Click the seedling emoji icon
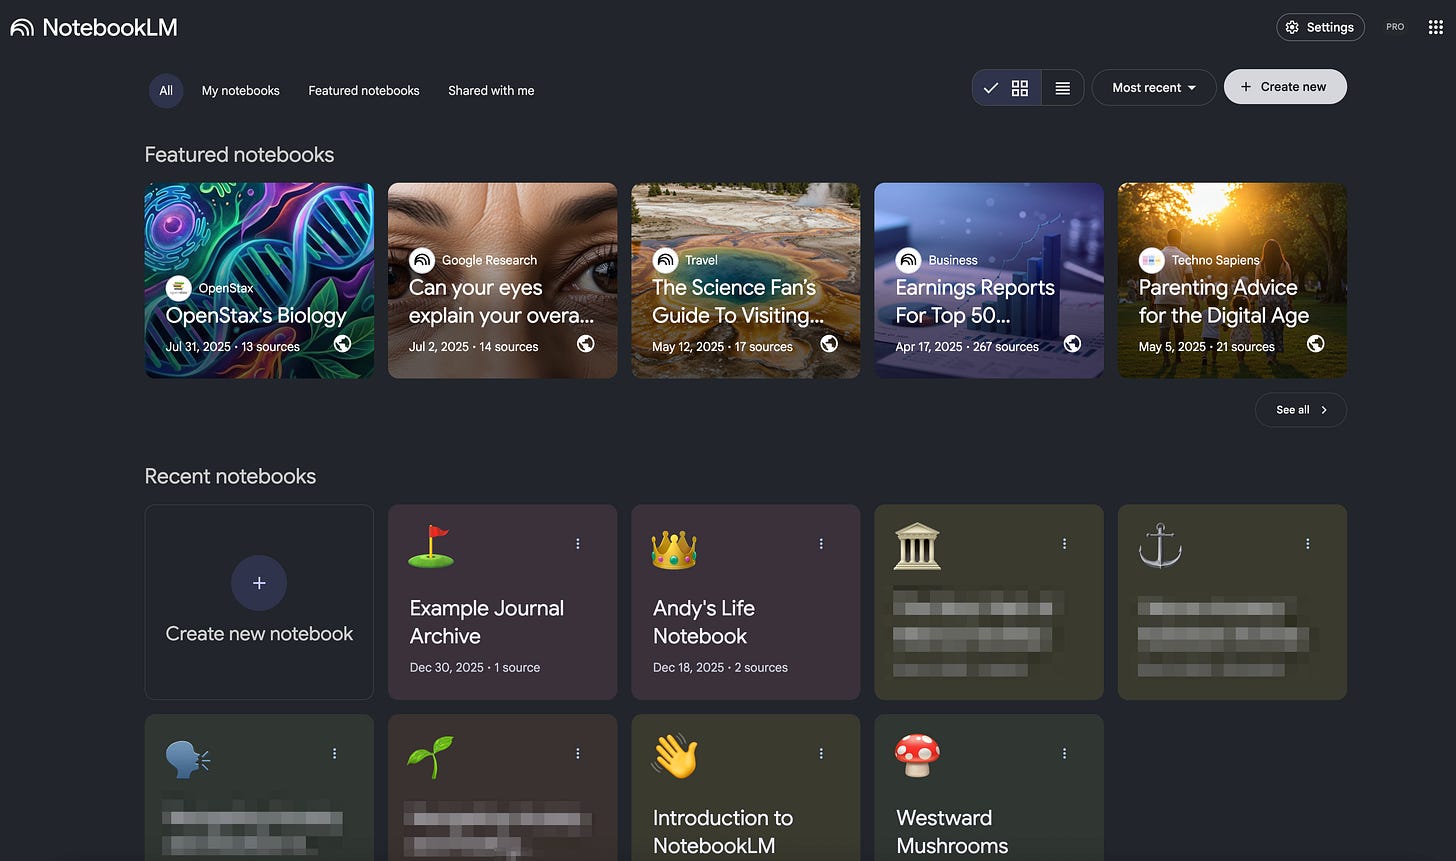The width and height of the screenshot is (1456, 861). point(431,758)
